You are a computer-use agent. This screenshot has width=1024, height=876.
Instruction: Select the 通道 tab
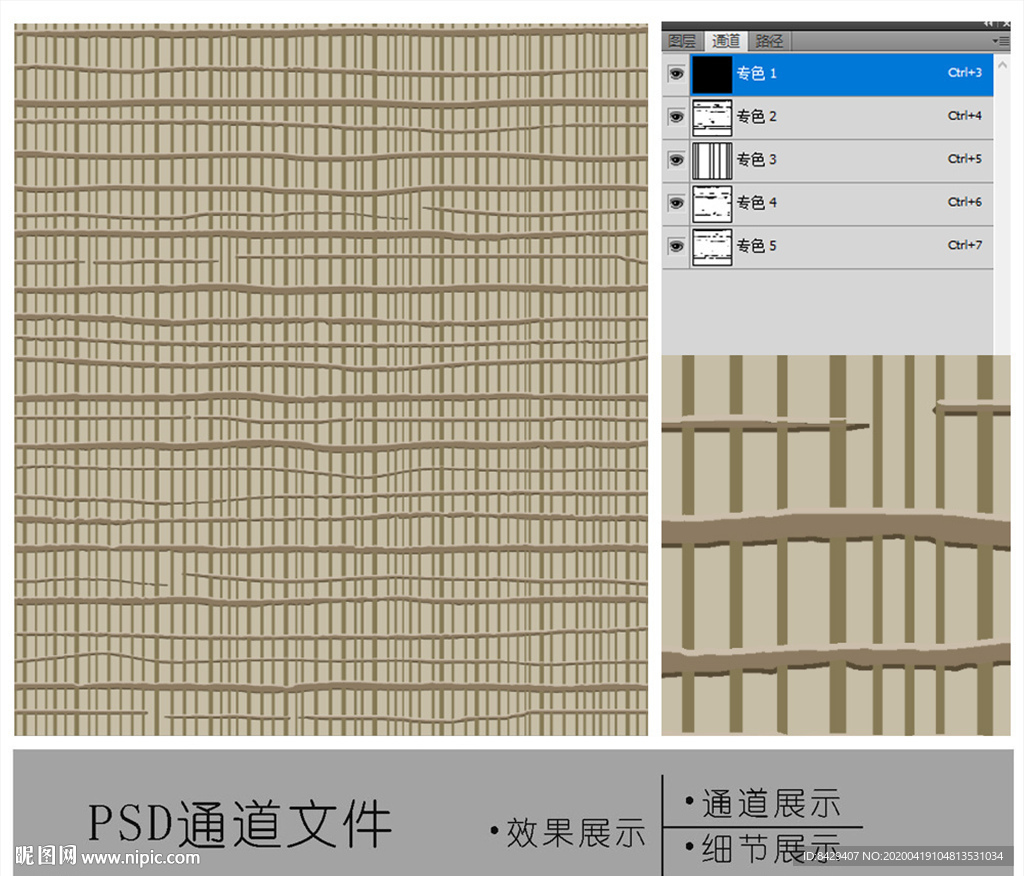[726, 41]
